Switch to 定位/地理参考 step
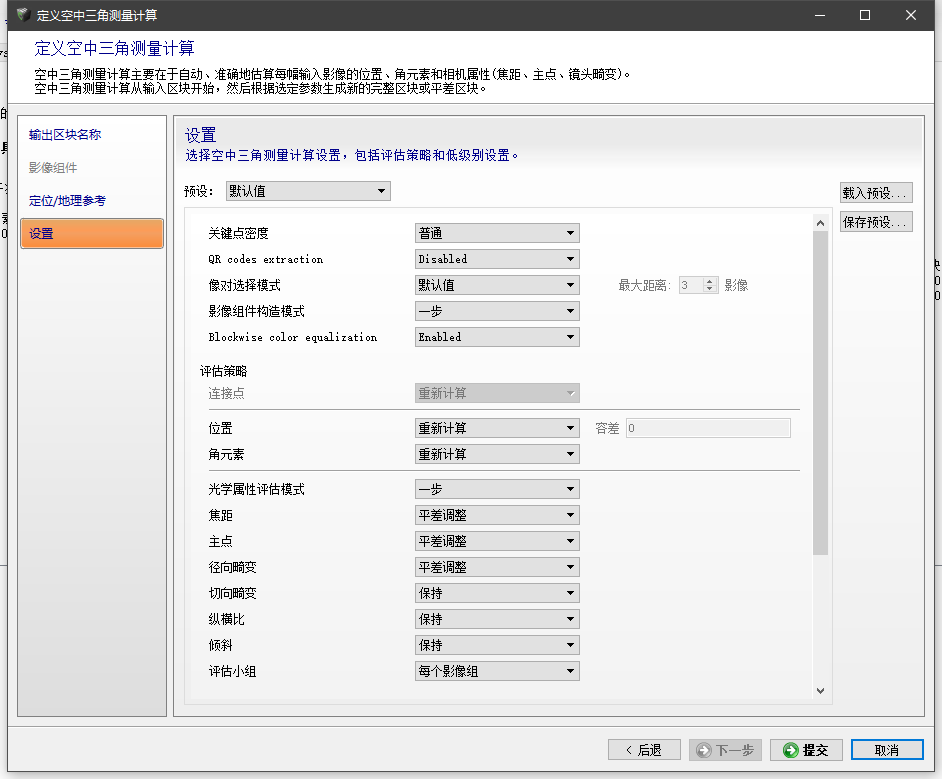Viewport: 942px width, 779px height. [x=67, y=201]
